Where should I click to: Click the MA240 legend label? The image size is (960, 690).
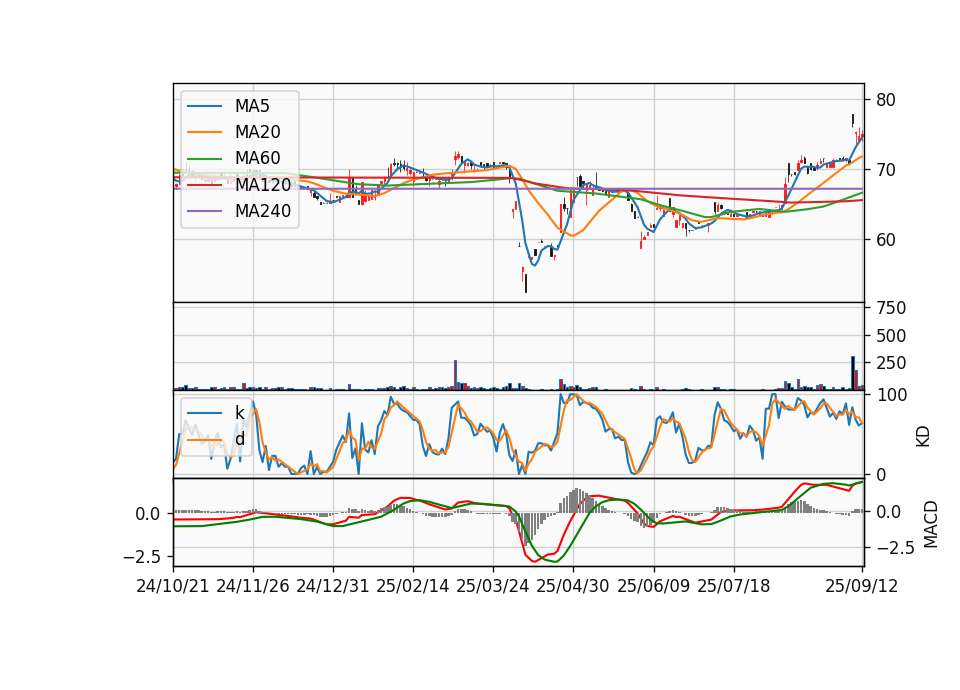tap(263, 211)
